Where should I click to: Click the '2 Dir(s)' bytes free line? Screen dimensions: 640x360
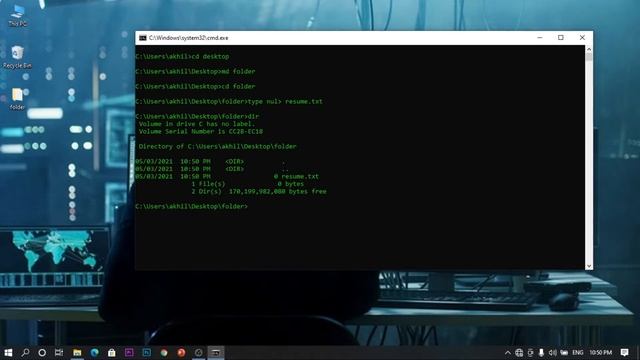click(x=259, y=191)
